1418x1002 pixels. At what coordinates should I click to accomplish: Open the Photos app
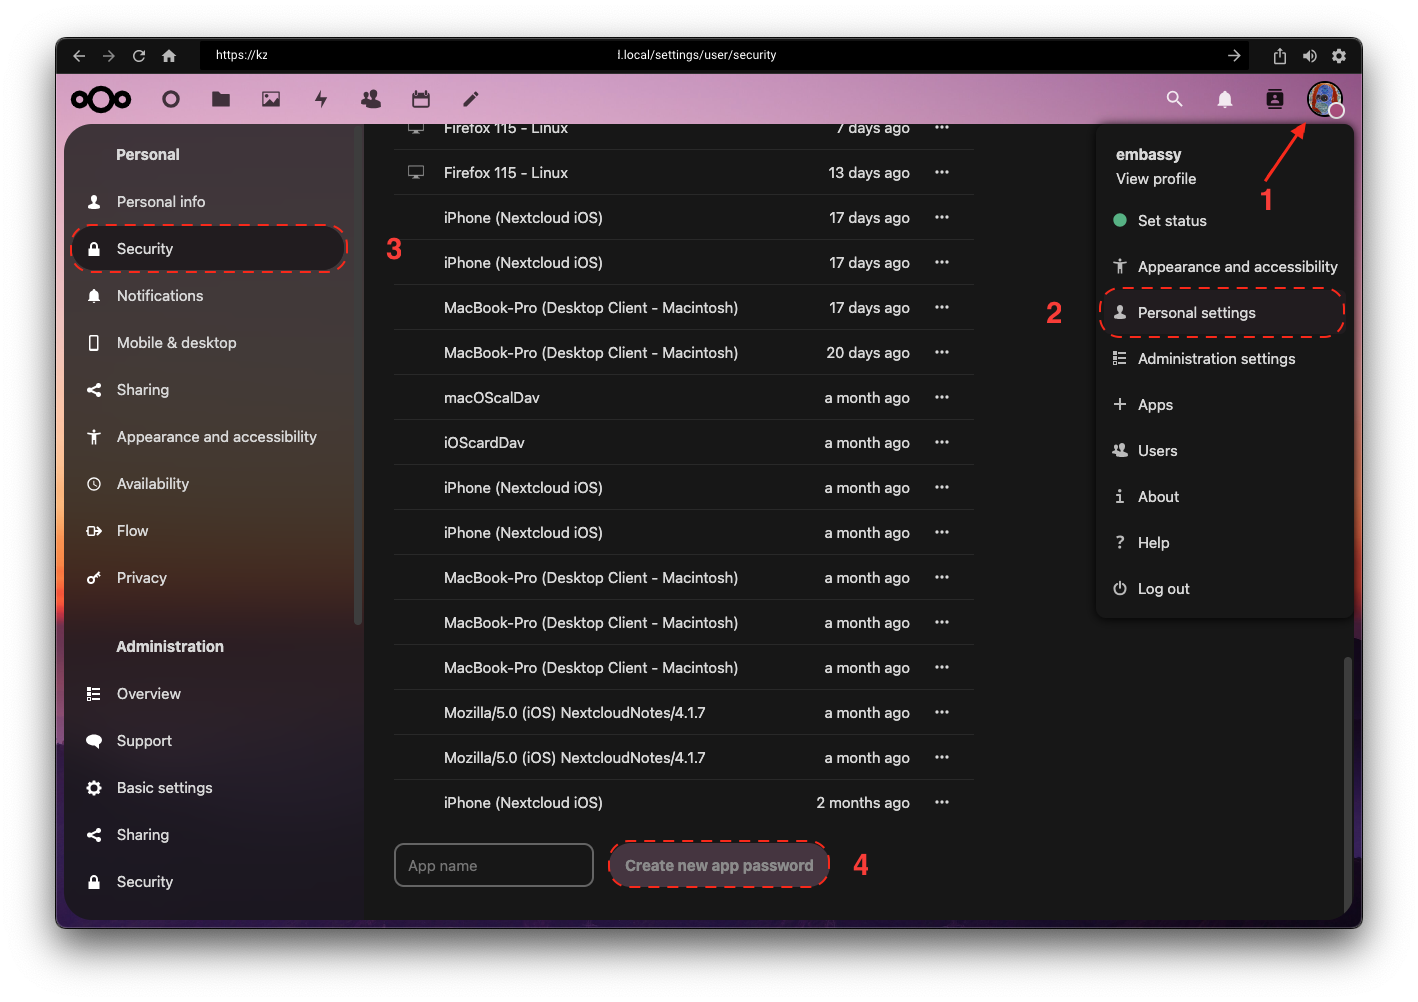(270, 99)
